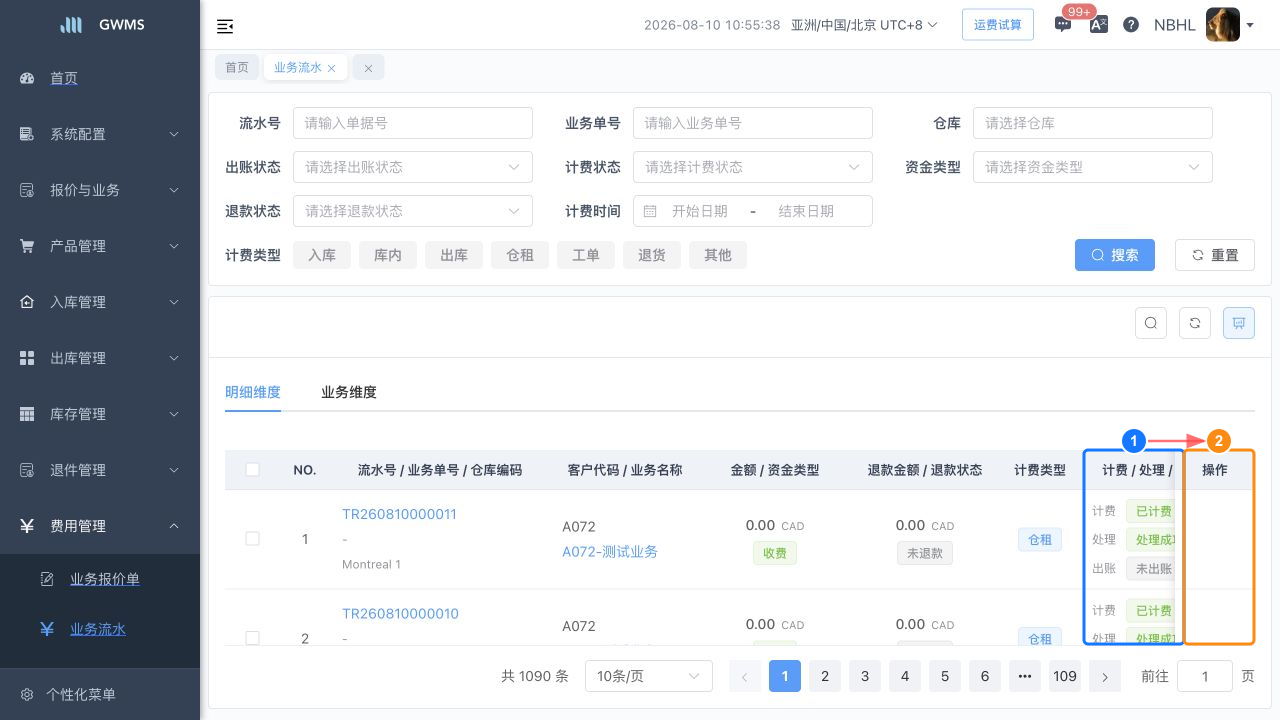This screenshot has height=720, width=1280.
Task: Toggle the select-all checkbox in the table header
Action: pos(252,469)
